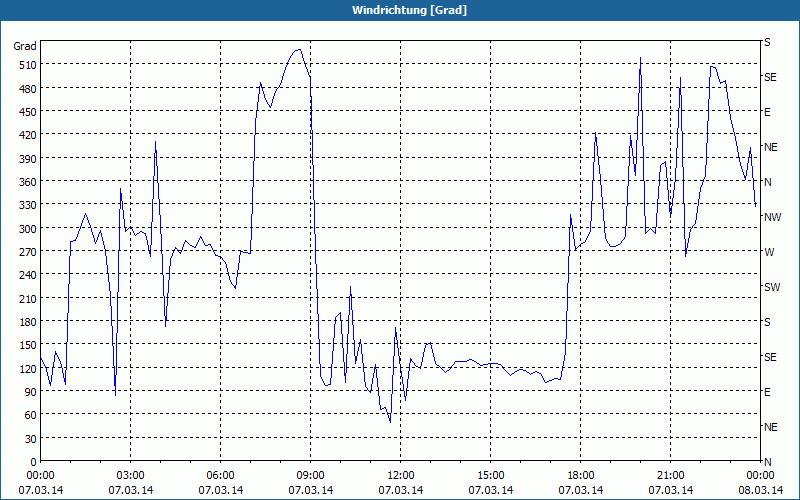The height and width of the screenshot is (500, 800).
Task: Select the y-axis value "120"
Action: click(28, 369)
